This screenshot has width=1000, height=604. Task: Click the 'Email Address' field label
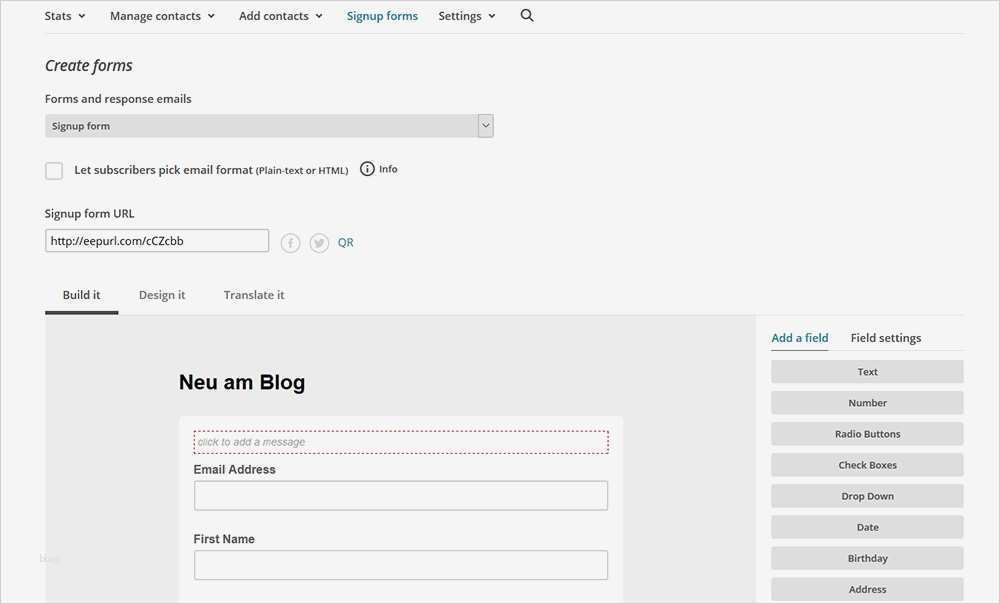coord(235,469)
